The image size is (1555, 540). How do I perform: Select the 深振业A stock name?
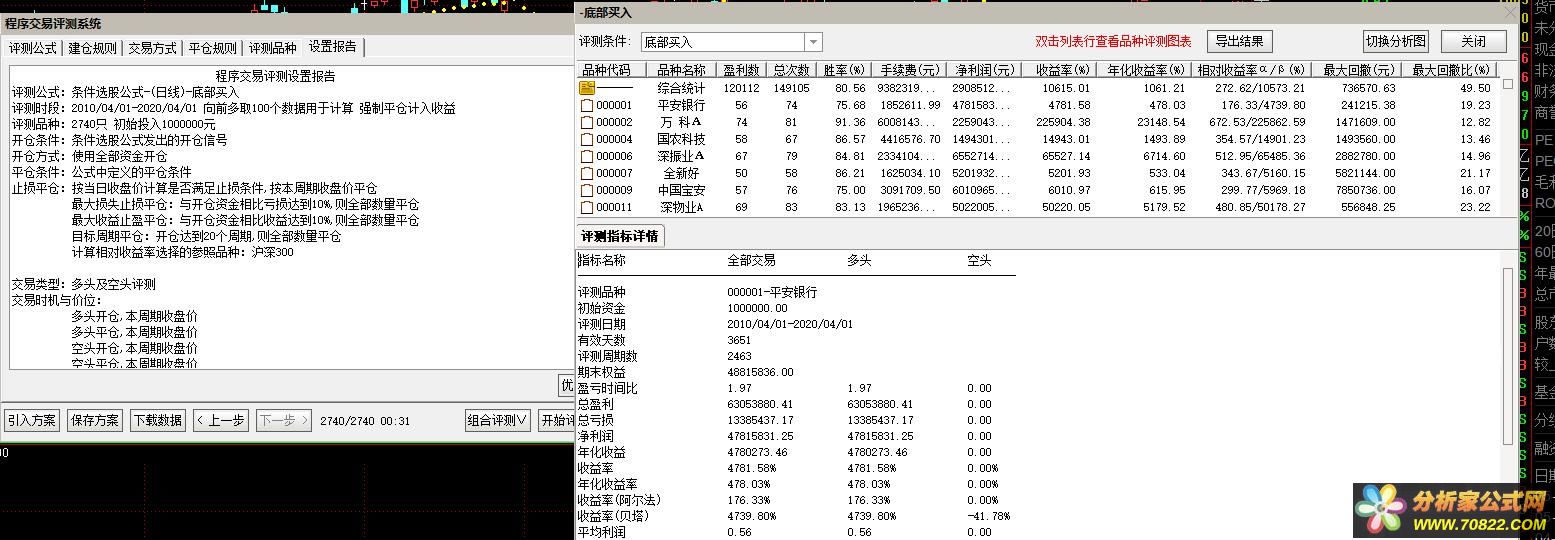point(681,156)
